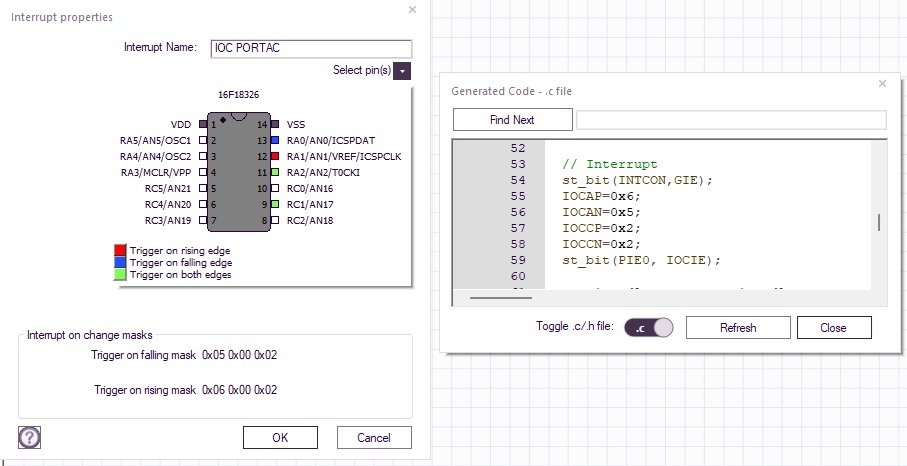Select the green RC1/AN17 pin box
907x466 pixels.
(274, 204)
